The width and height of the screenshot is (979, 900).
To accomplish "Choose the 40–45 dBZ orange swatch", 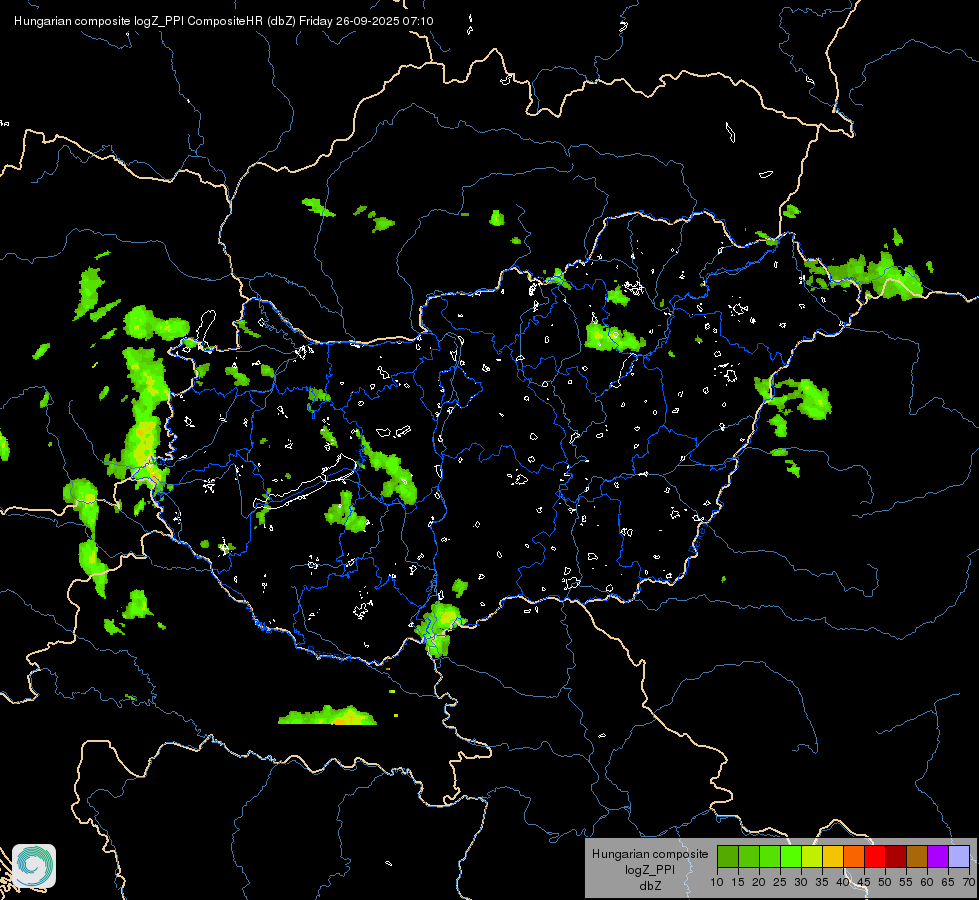I will point(854,856).
